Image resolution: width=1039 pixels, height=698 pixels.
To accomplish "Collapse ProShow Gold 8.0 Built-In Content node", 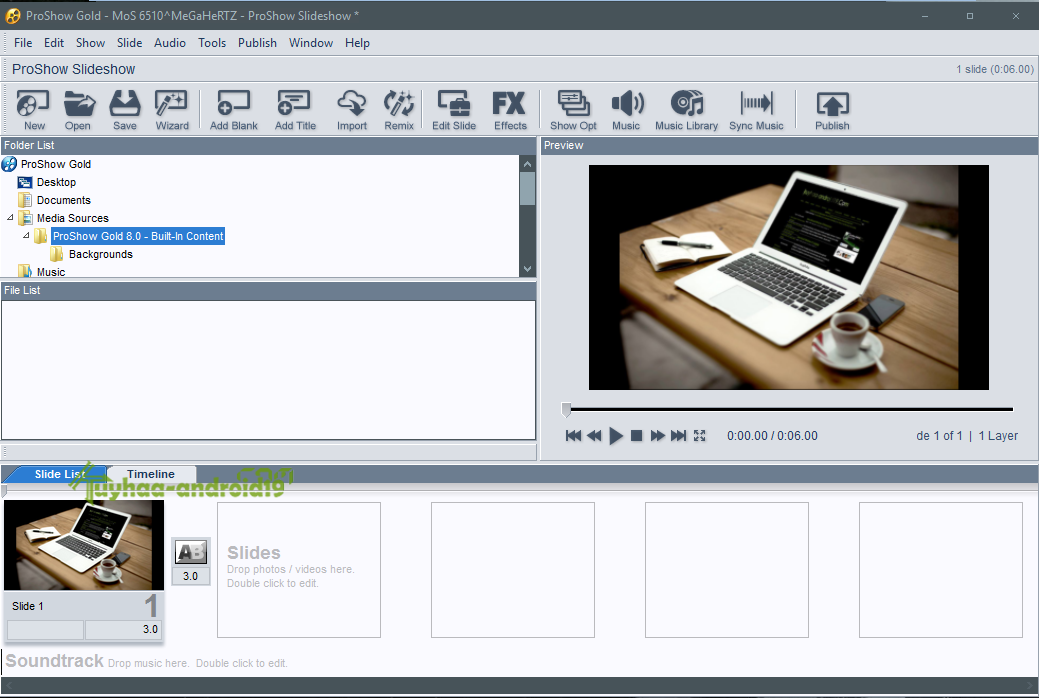I will coord(26,235).
